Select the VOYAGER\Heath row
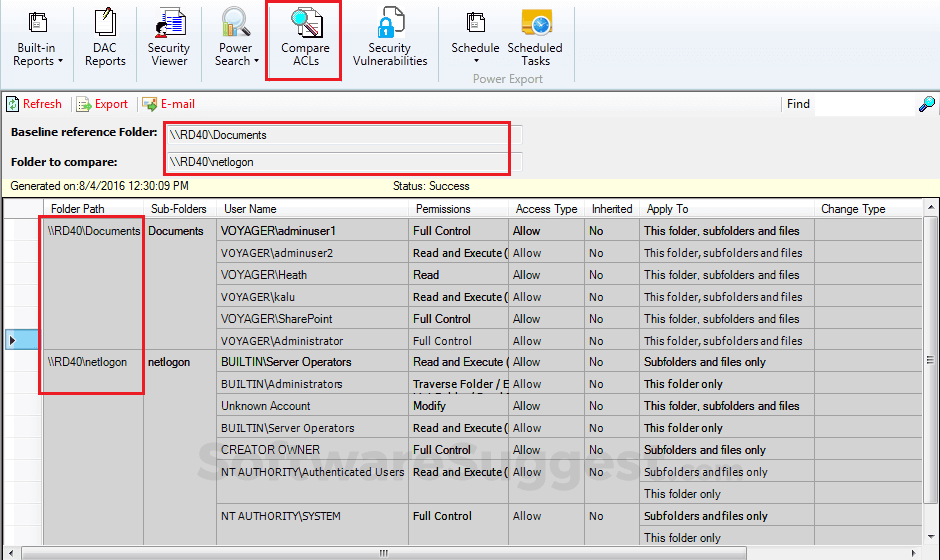Viewport: 940px width, 560px height. coord(312,275)
